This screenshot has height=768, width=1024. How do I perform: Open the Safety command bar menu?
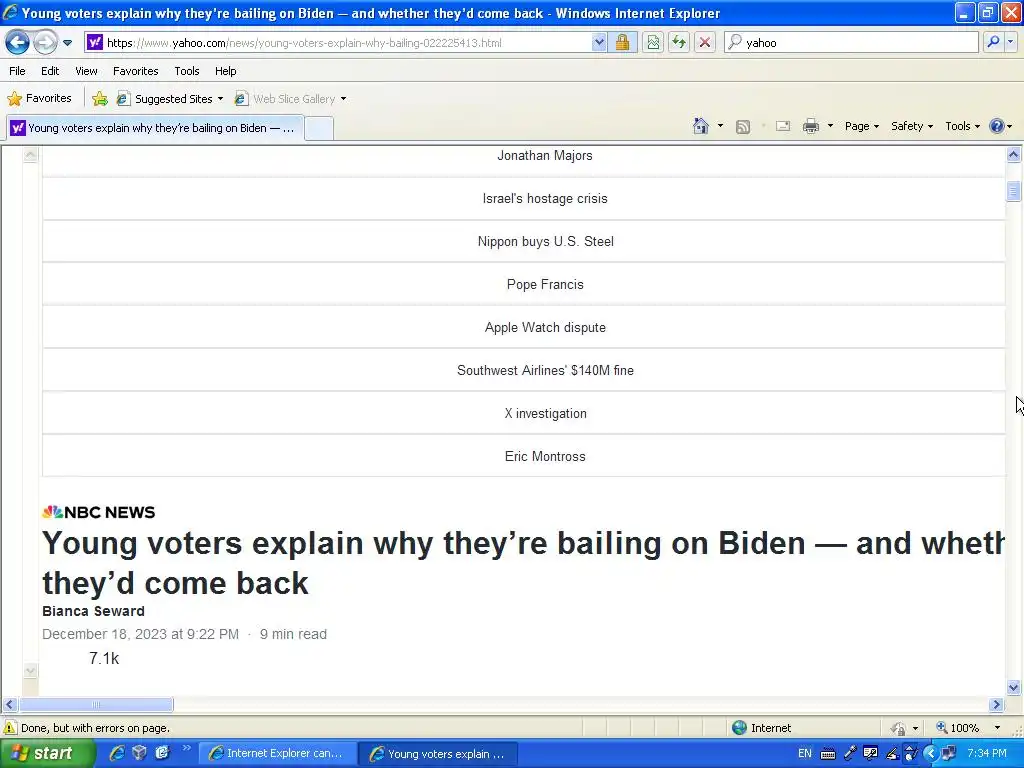pyautogui.click(x=912, y=126)
